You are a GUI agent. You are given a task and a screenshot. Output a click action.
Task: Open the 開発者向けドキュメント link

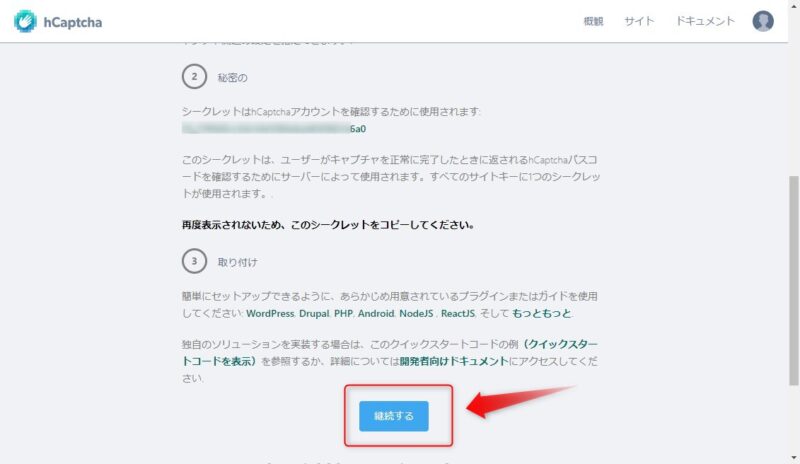454,361
